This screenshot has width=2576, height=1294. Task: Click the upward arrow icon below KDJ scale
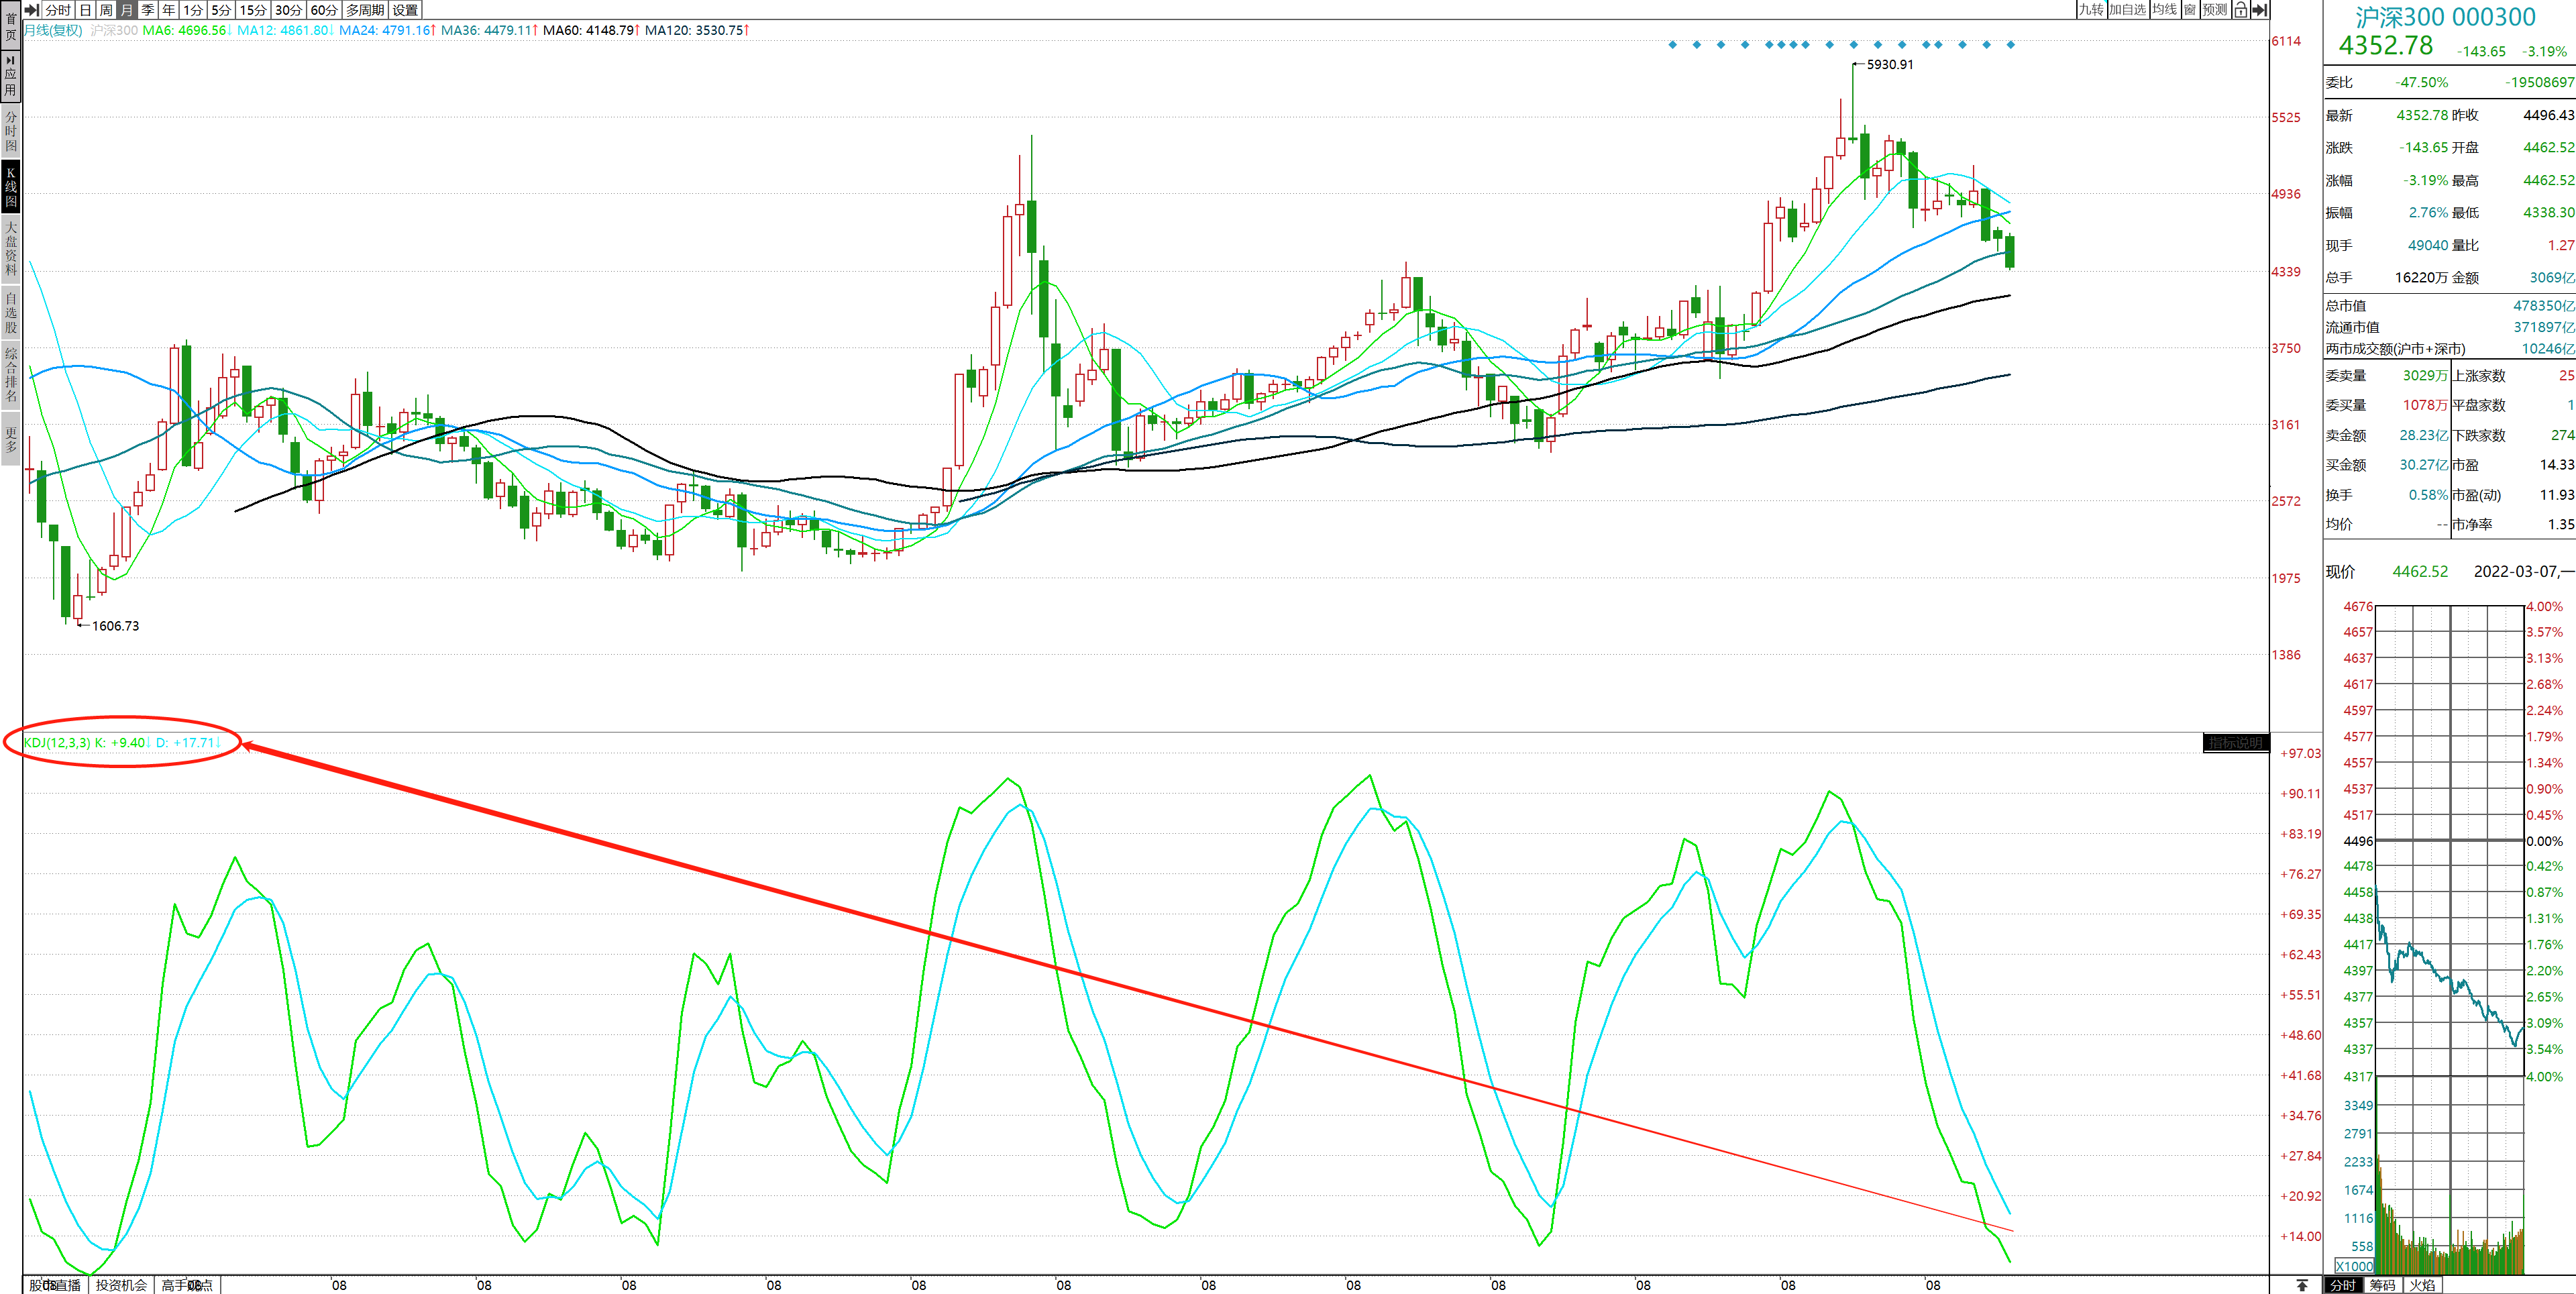click(x=2302, y=1285)
